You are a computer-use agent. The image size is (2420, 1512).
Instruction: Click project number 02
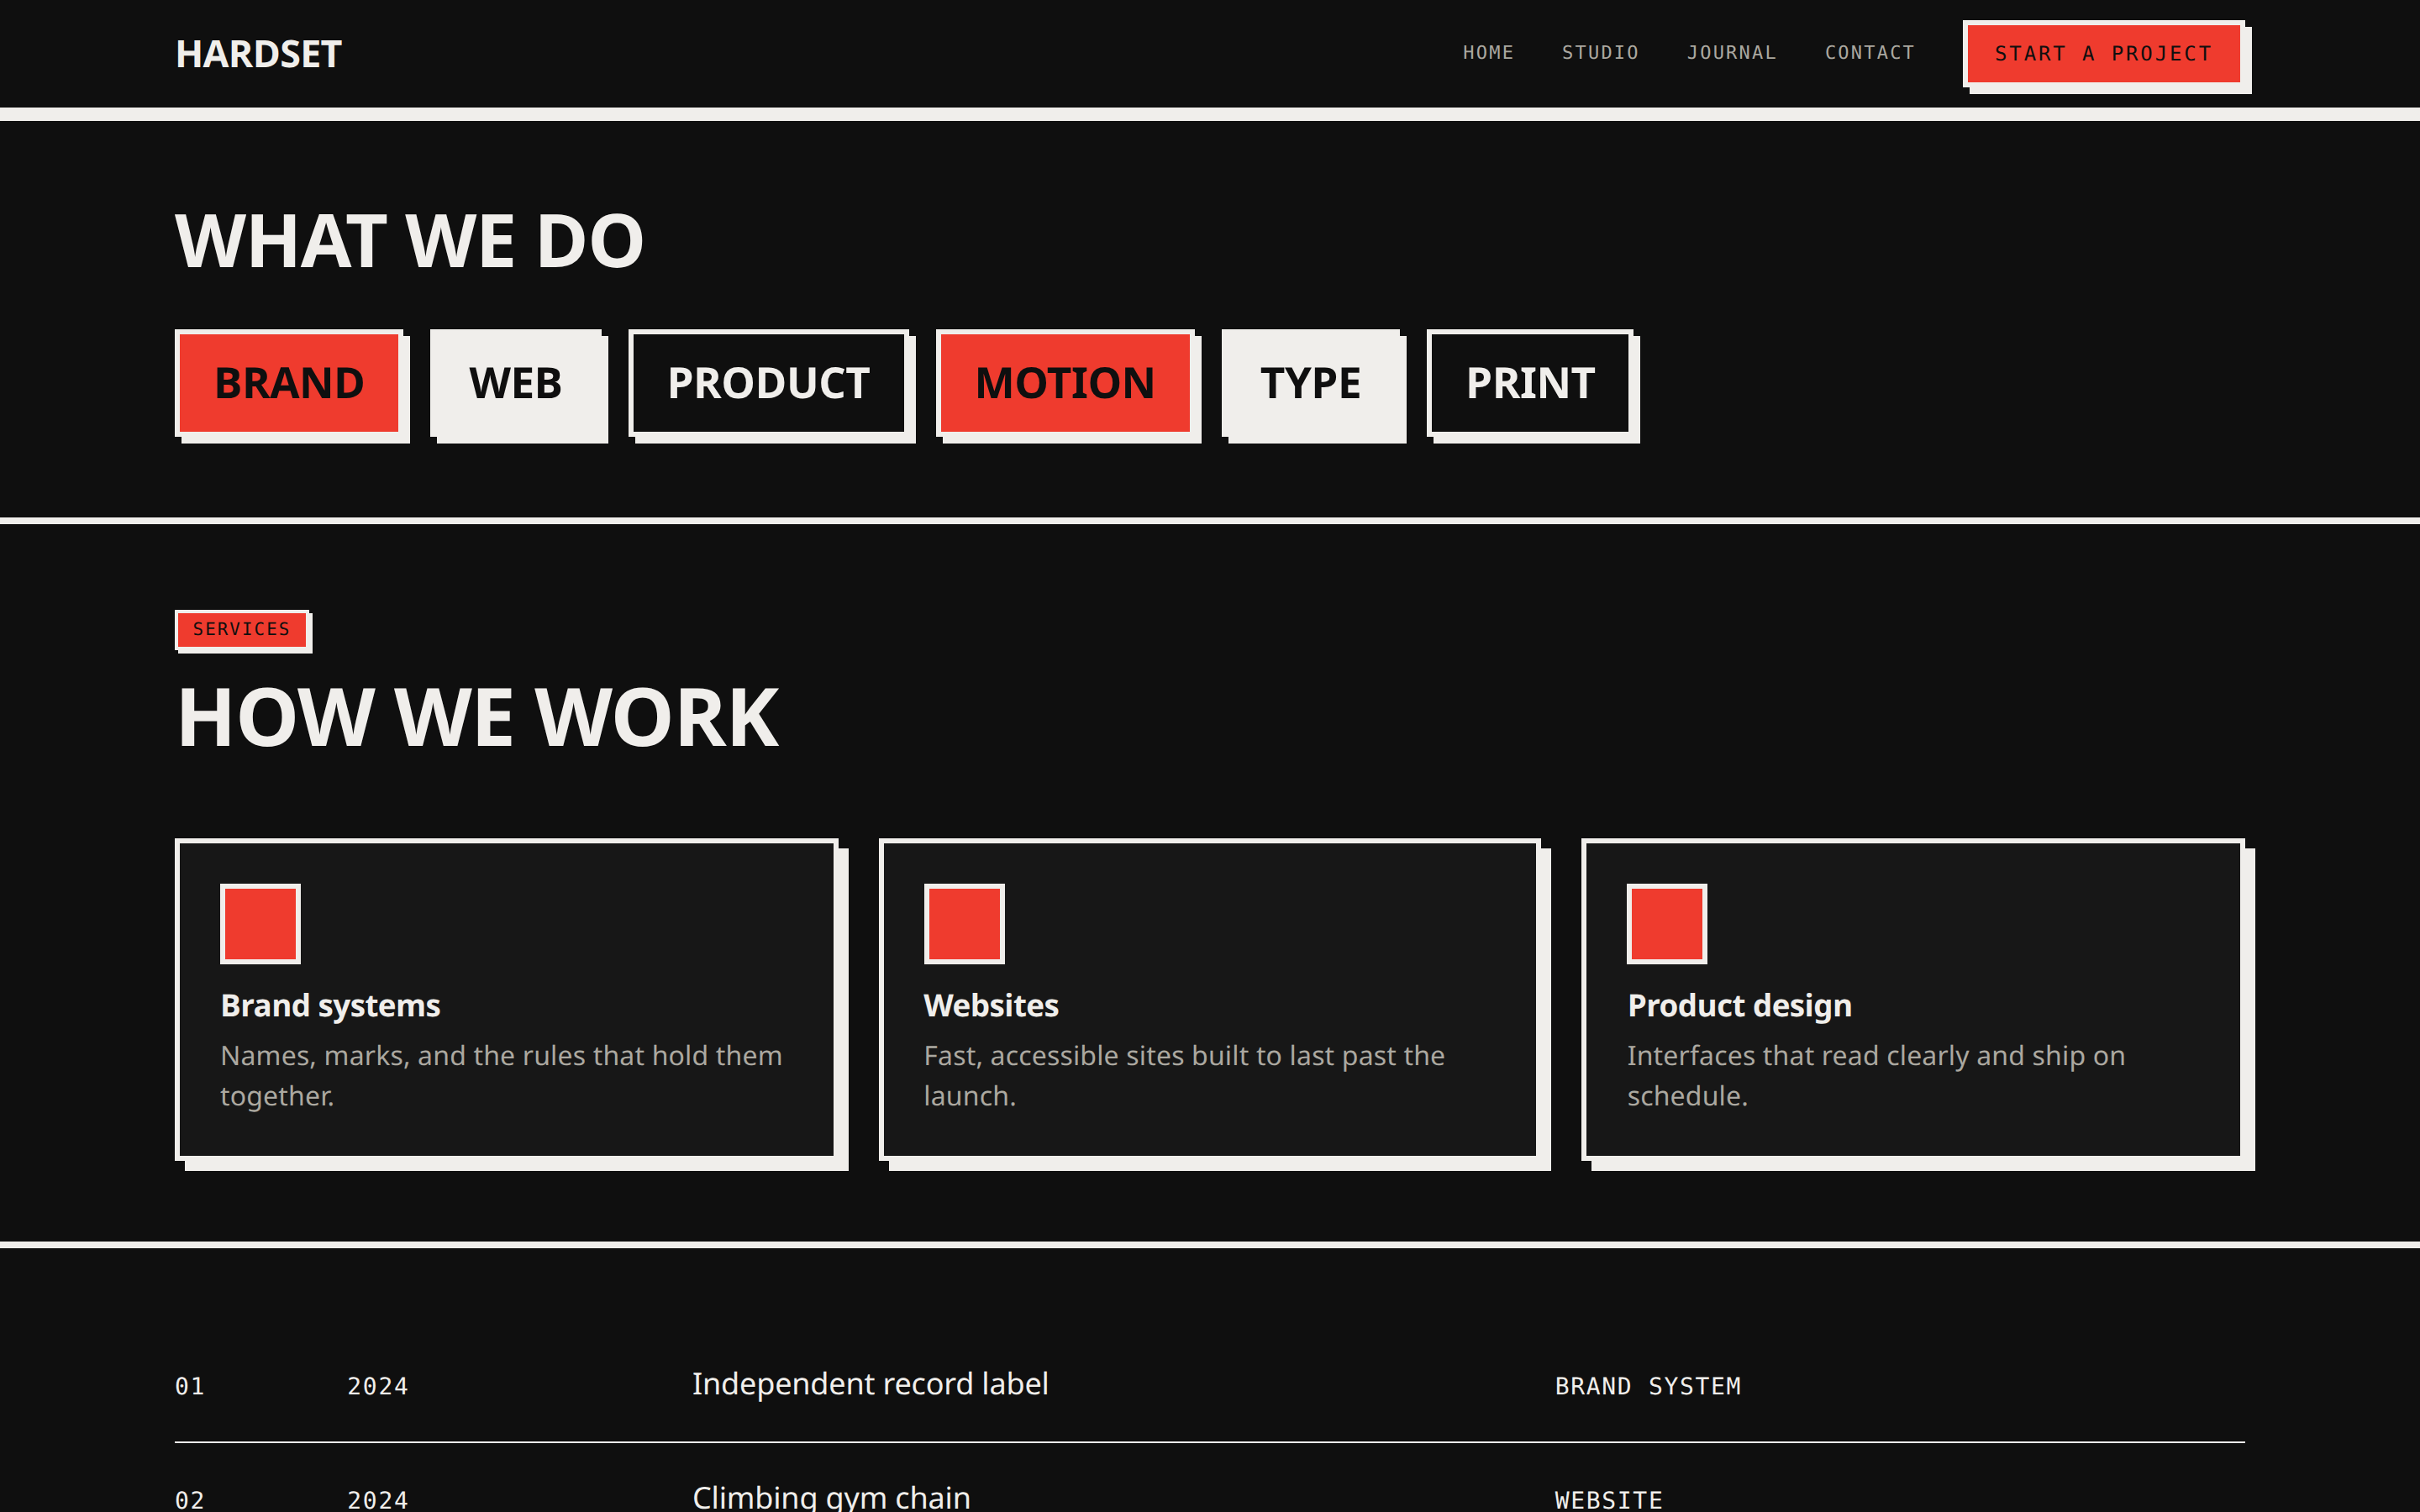(x=190, y=1499)
